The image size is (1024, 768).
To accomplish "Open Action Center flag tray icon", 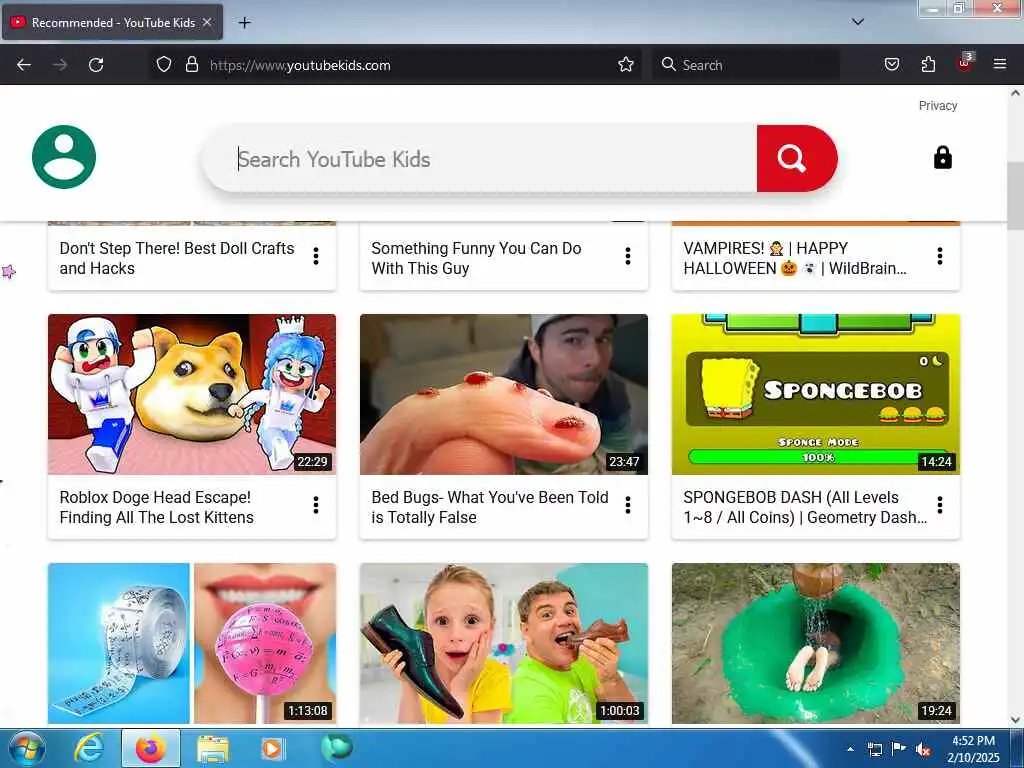I will point(899,749).
